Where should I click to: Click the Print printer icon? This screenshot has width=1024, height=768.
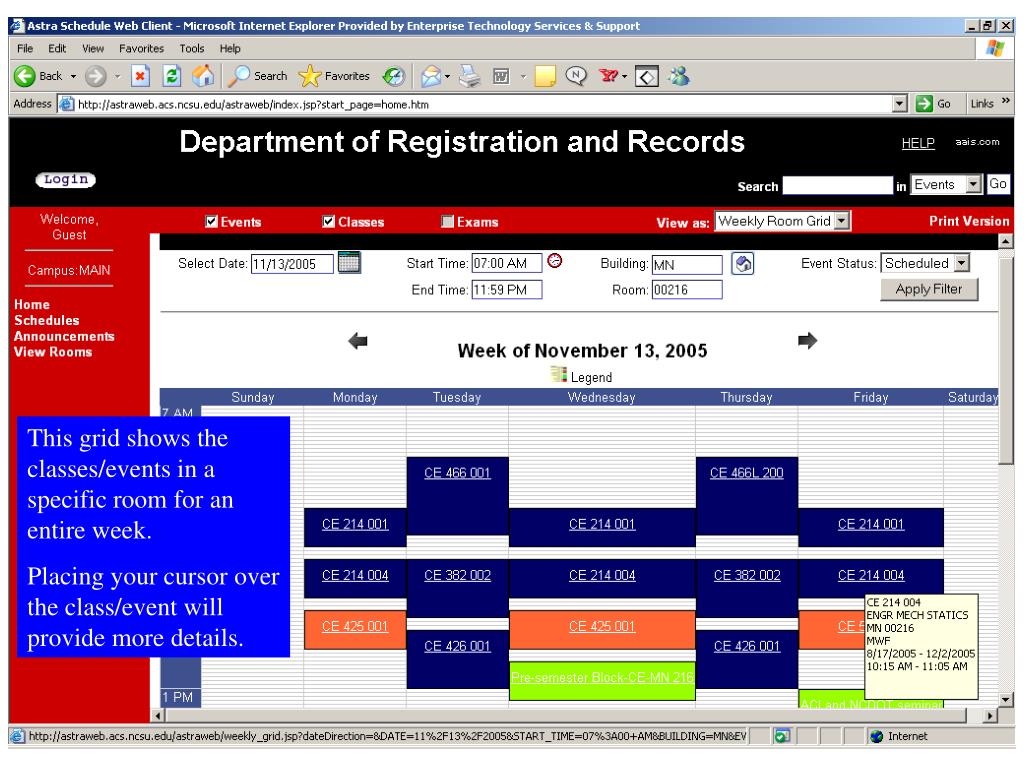(x=469, y=76)
